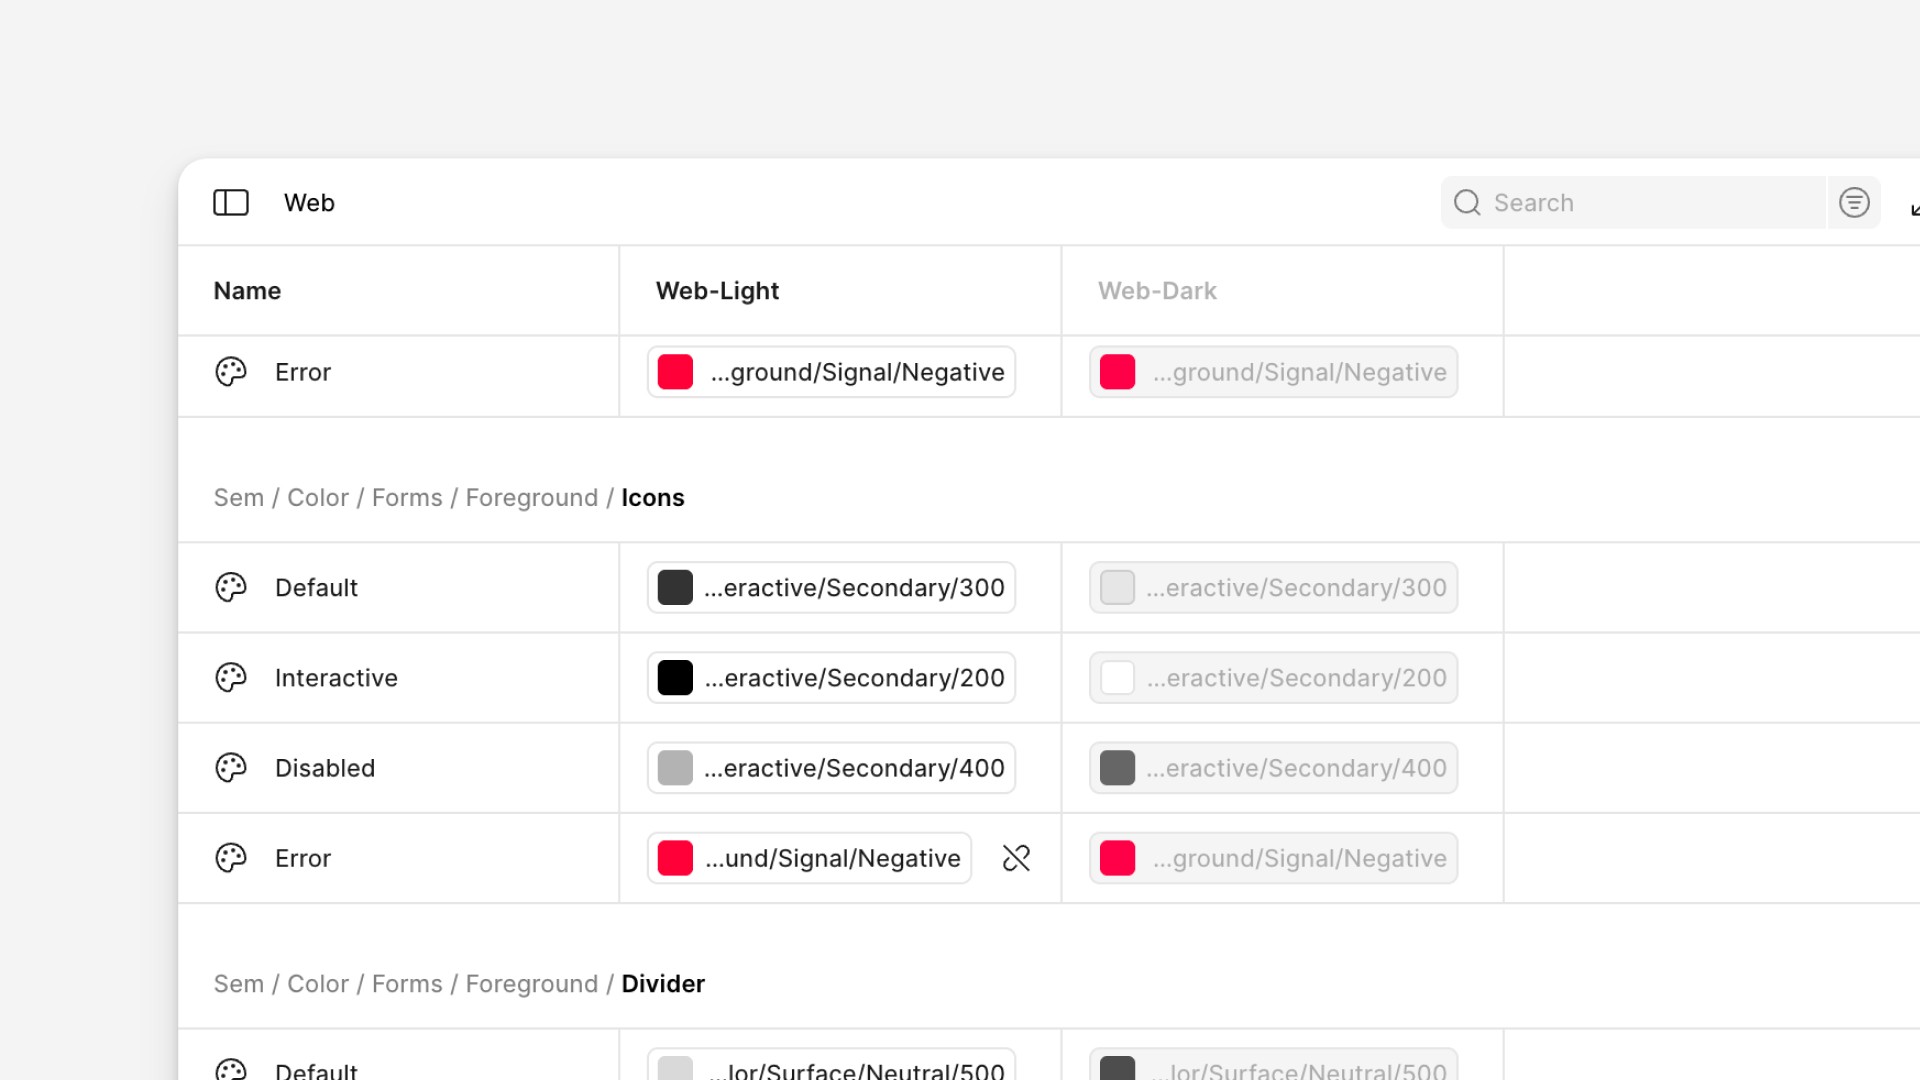Click the palette icon of top Error row
The height and width of the screenshot is (1080, 1920).
[231, 372]
